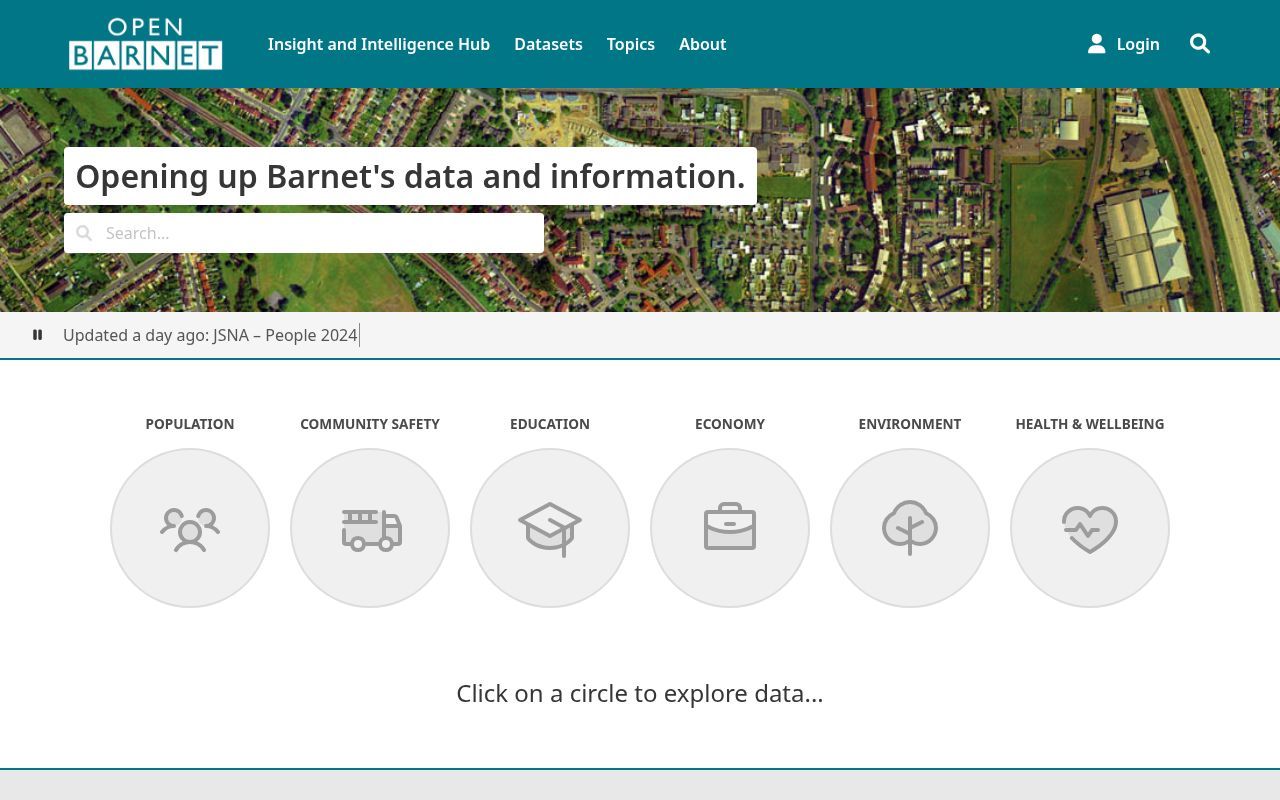Screen dimensions: 1280x800
Task: Select the Community Safety fire truck circle
Action: tap(370, 528)
